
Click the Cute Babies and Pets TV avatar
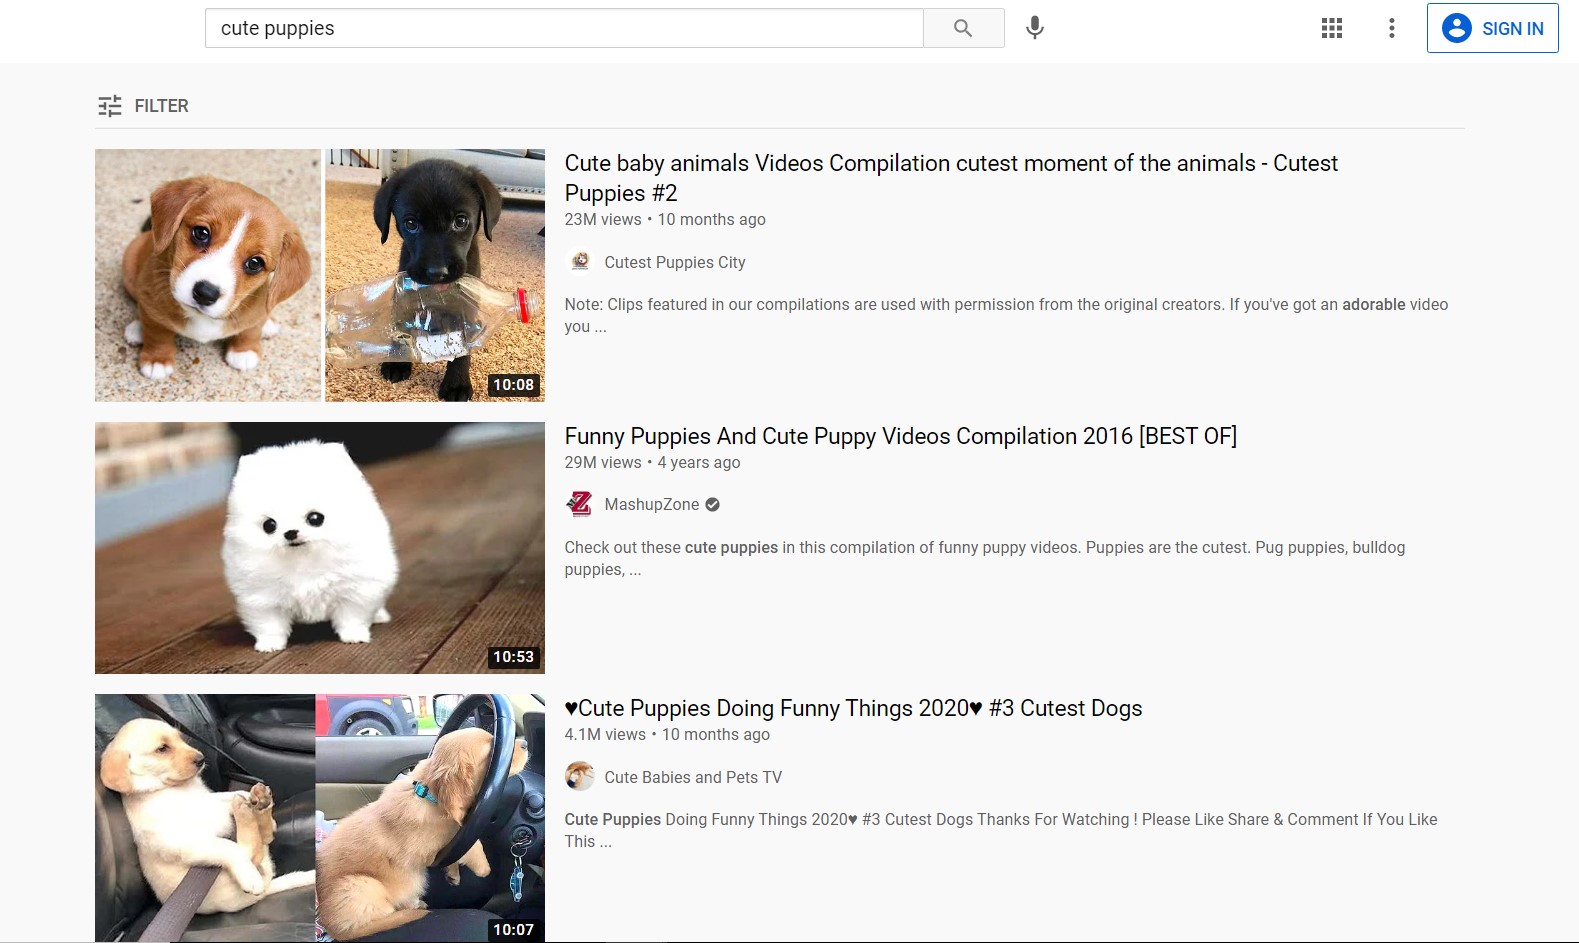click(580, 777)
